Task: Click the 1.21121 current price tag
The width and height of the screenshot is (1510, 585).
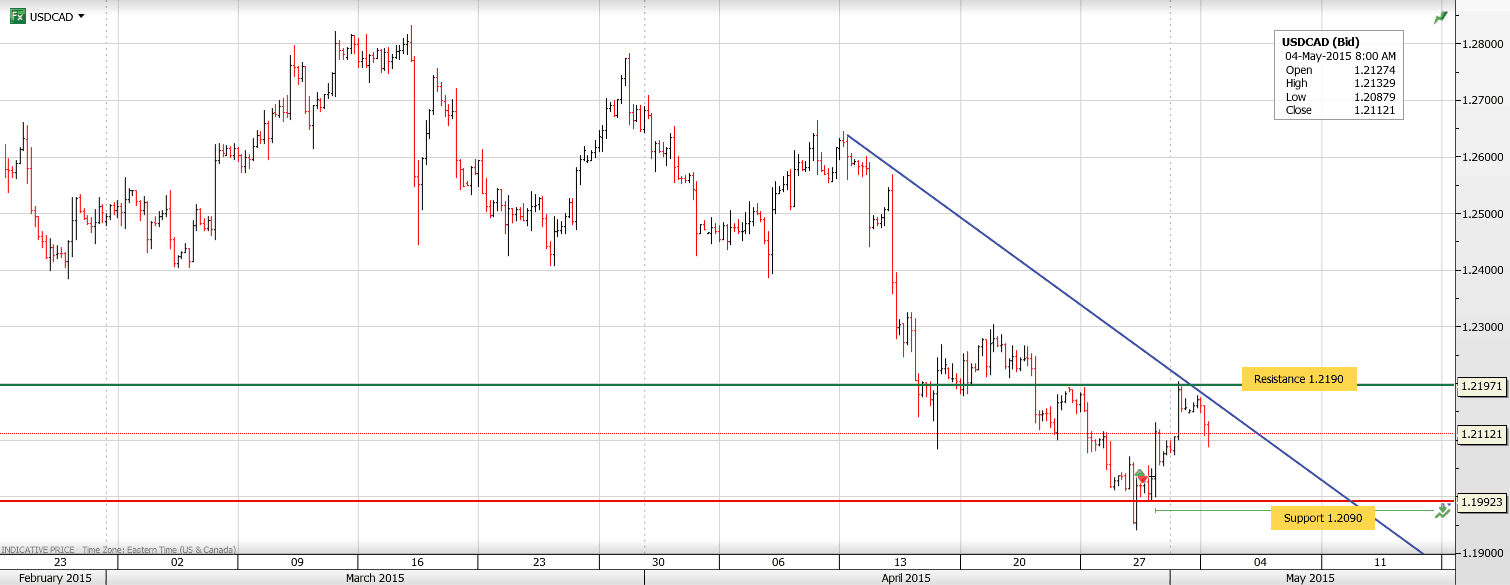Action: point(1480,434)
